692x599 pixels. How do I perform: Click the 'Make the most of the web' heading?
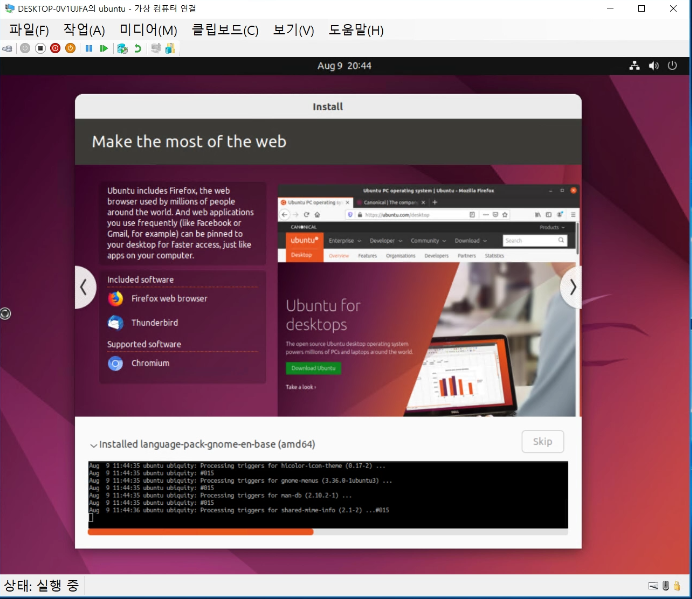coord(189,142)
